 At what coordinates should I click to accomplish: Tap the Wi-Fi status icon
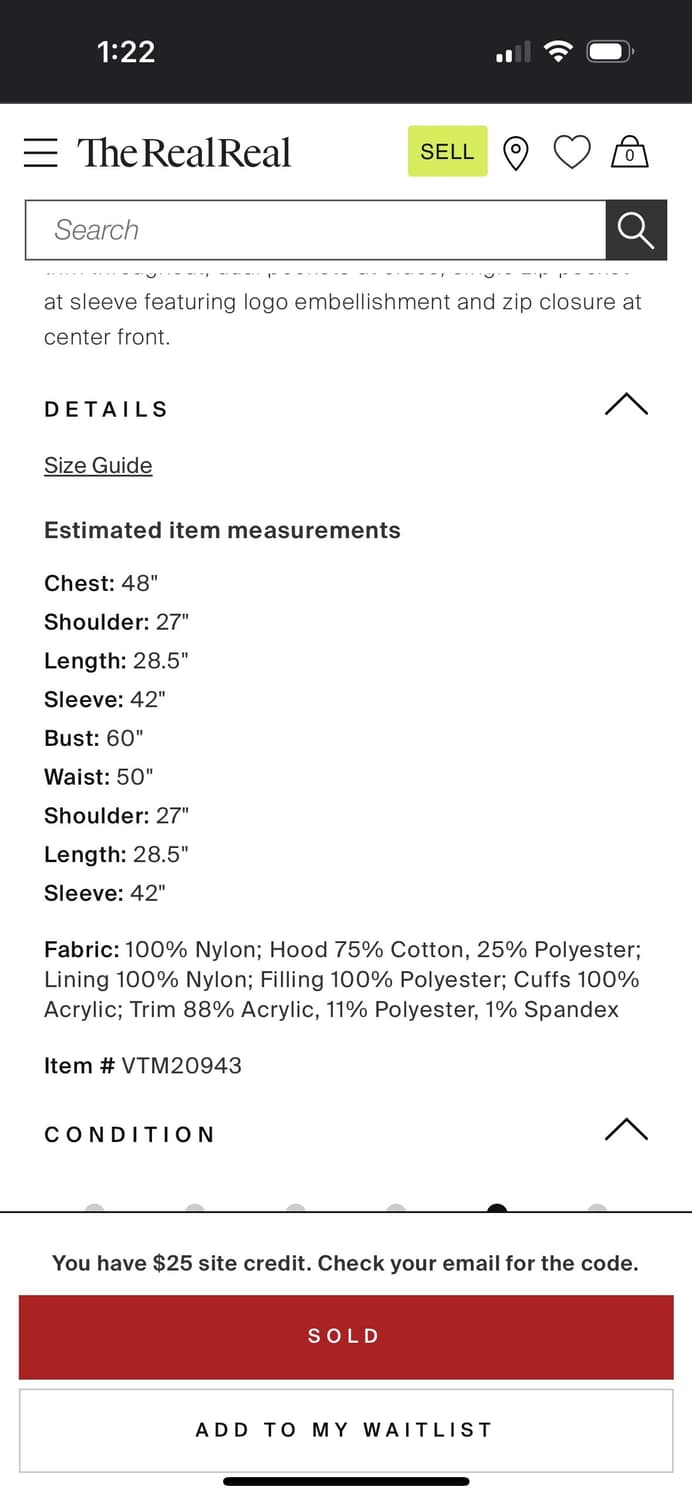(558, 51)
